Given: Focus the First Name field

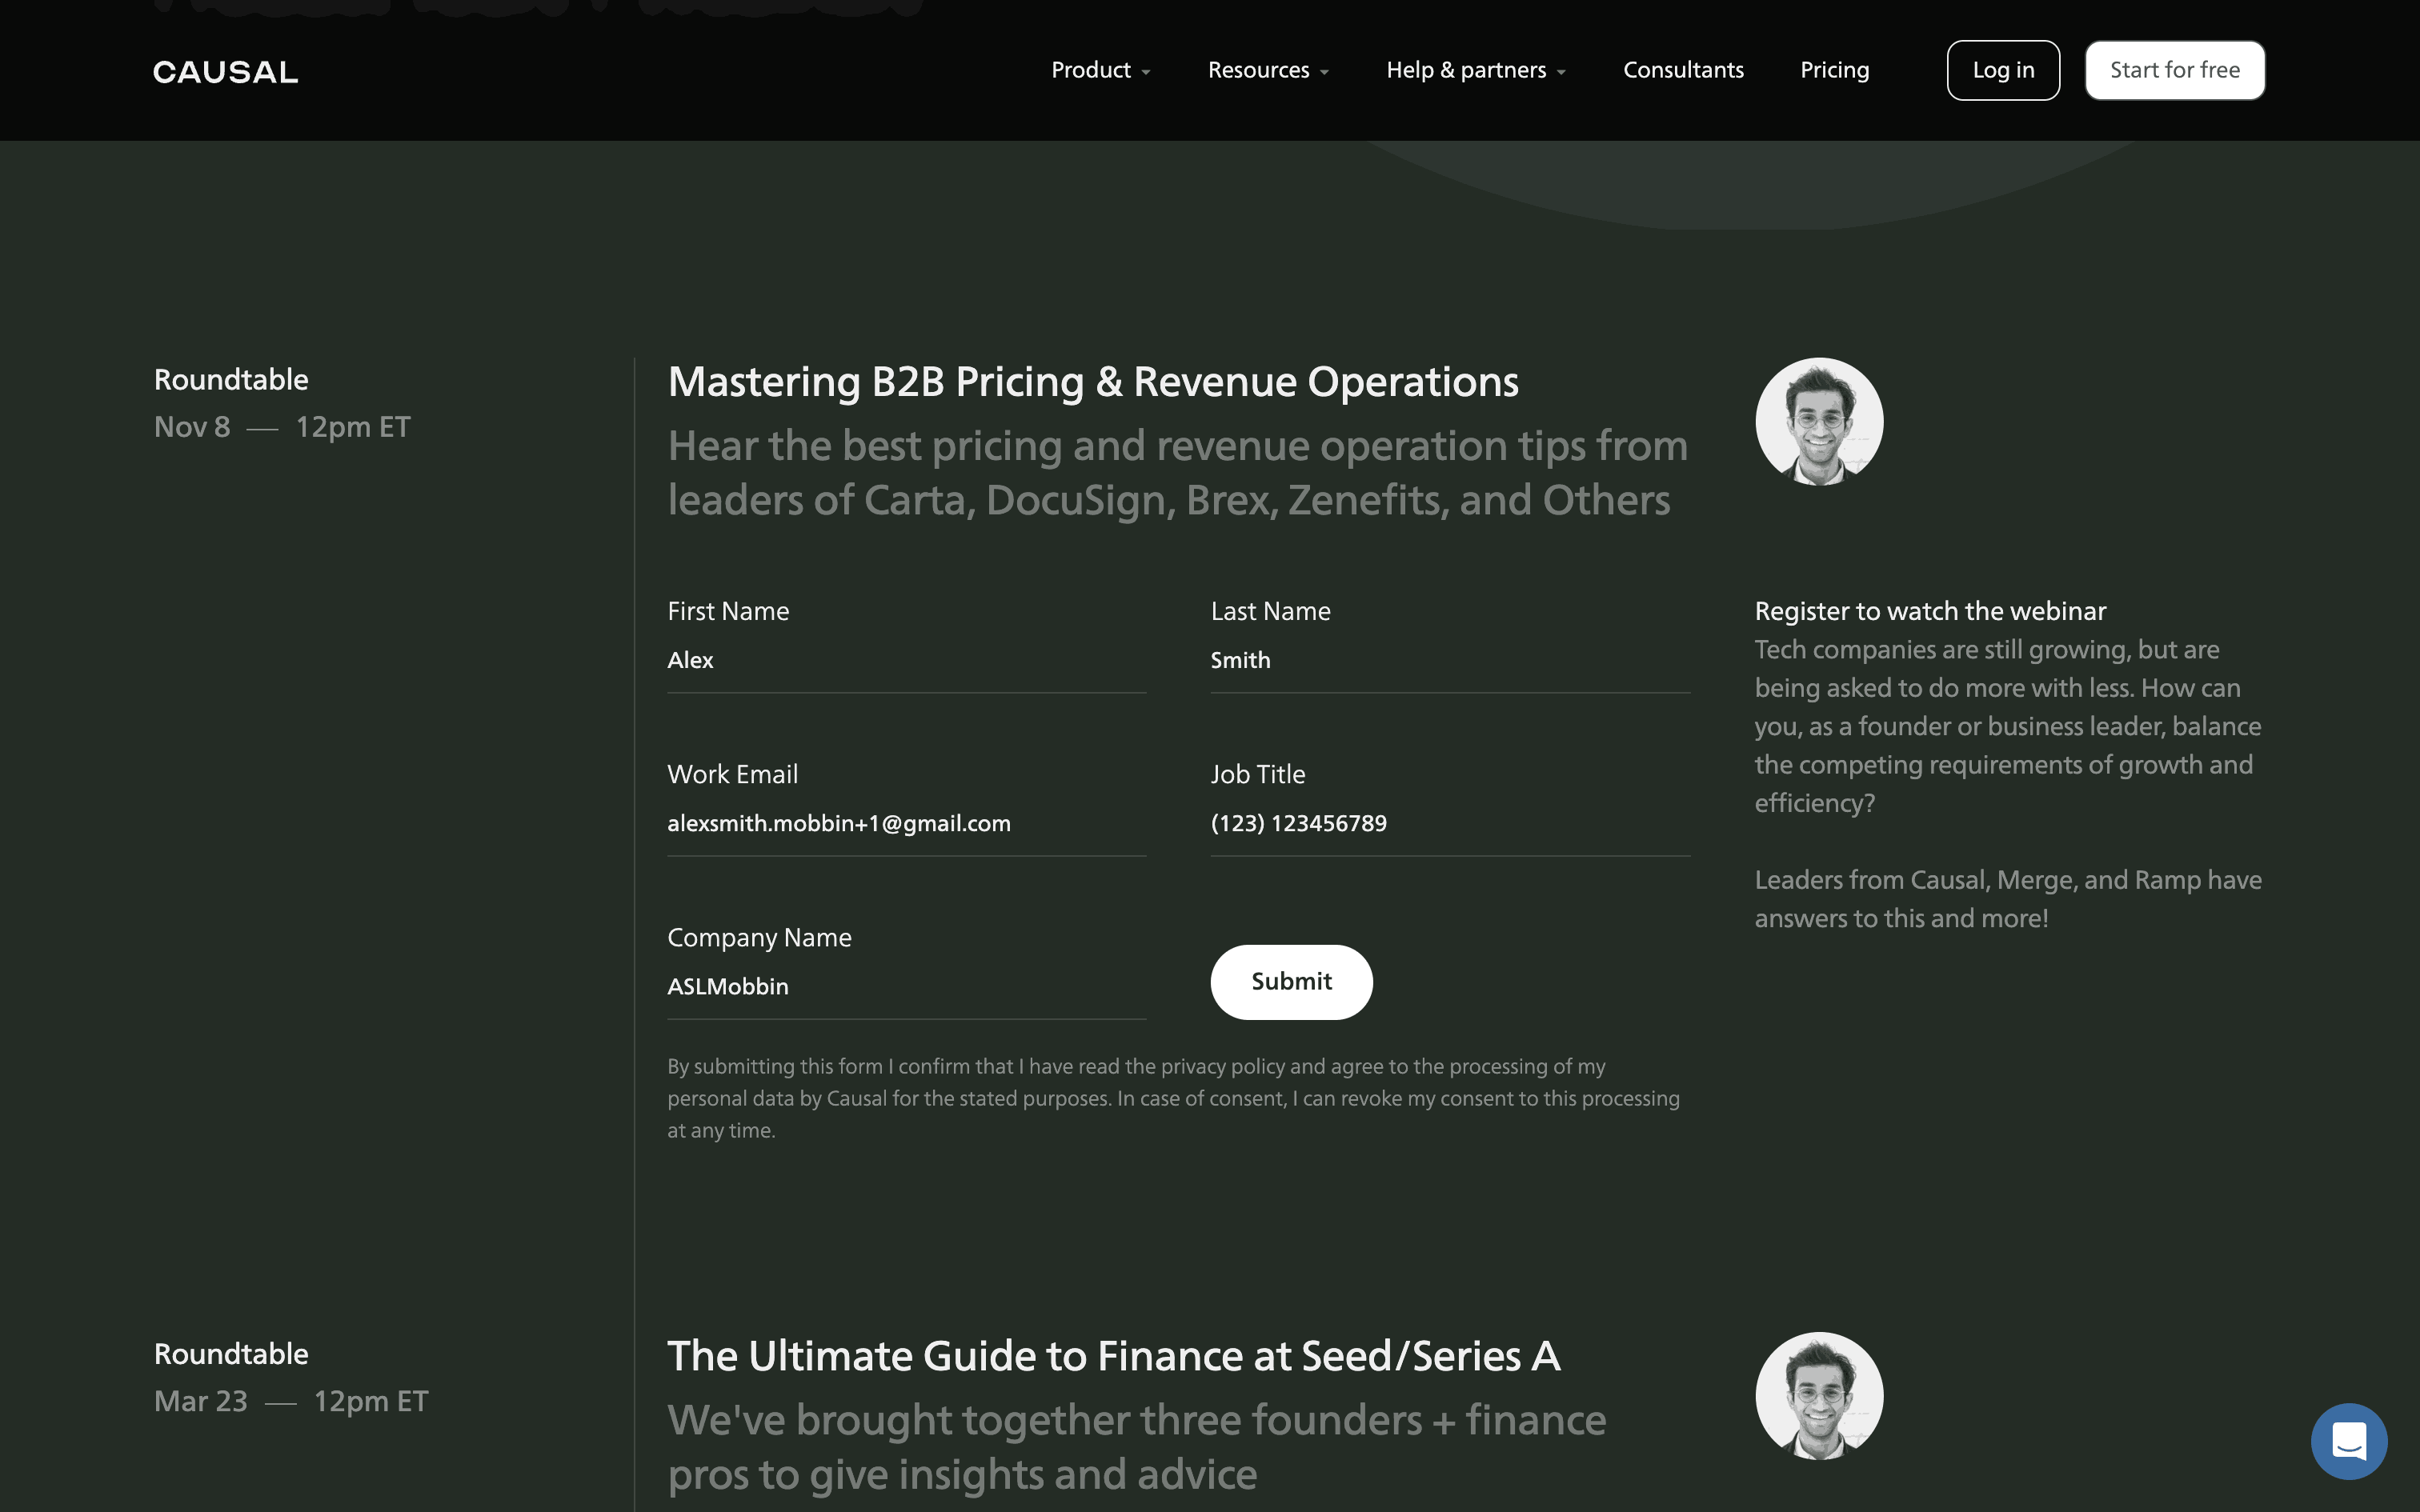Looking at the screenshot, I should (905, 661).
